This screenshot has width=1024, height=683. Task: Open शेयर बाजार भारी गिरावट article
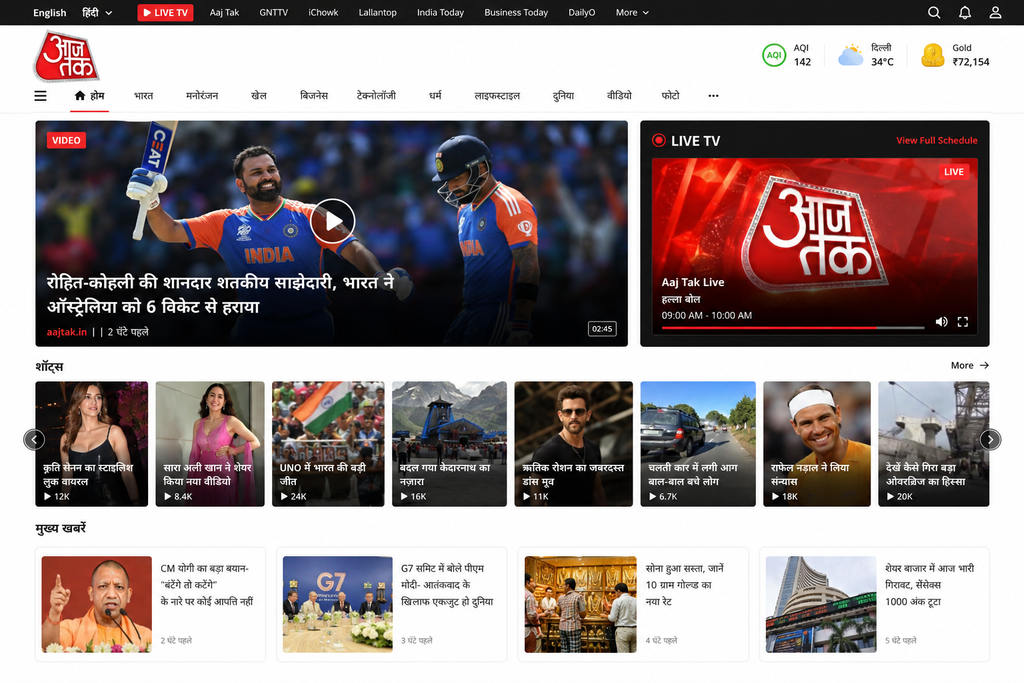tap(874, 605)
